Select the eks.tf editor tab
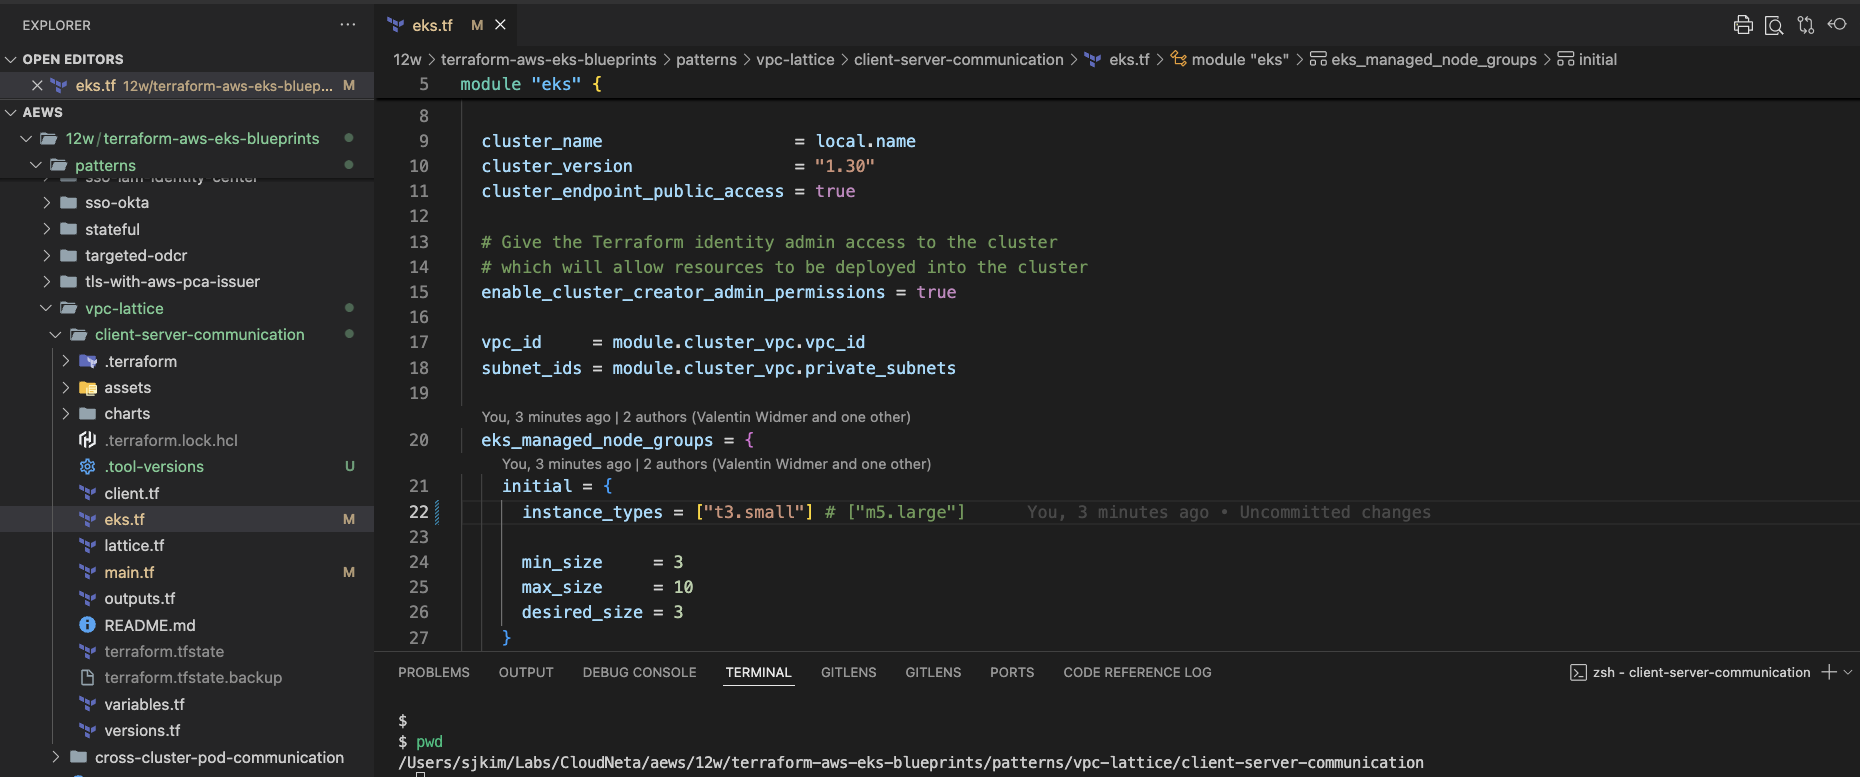 coord(432,25)
